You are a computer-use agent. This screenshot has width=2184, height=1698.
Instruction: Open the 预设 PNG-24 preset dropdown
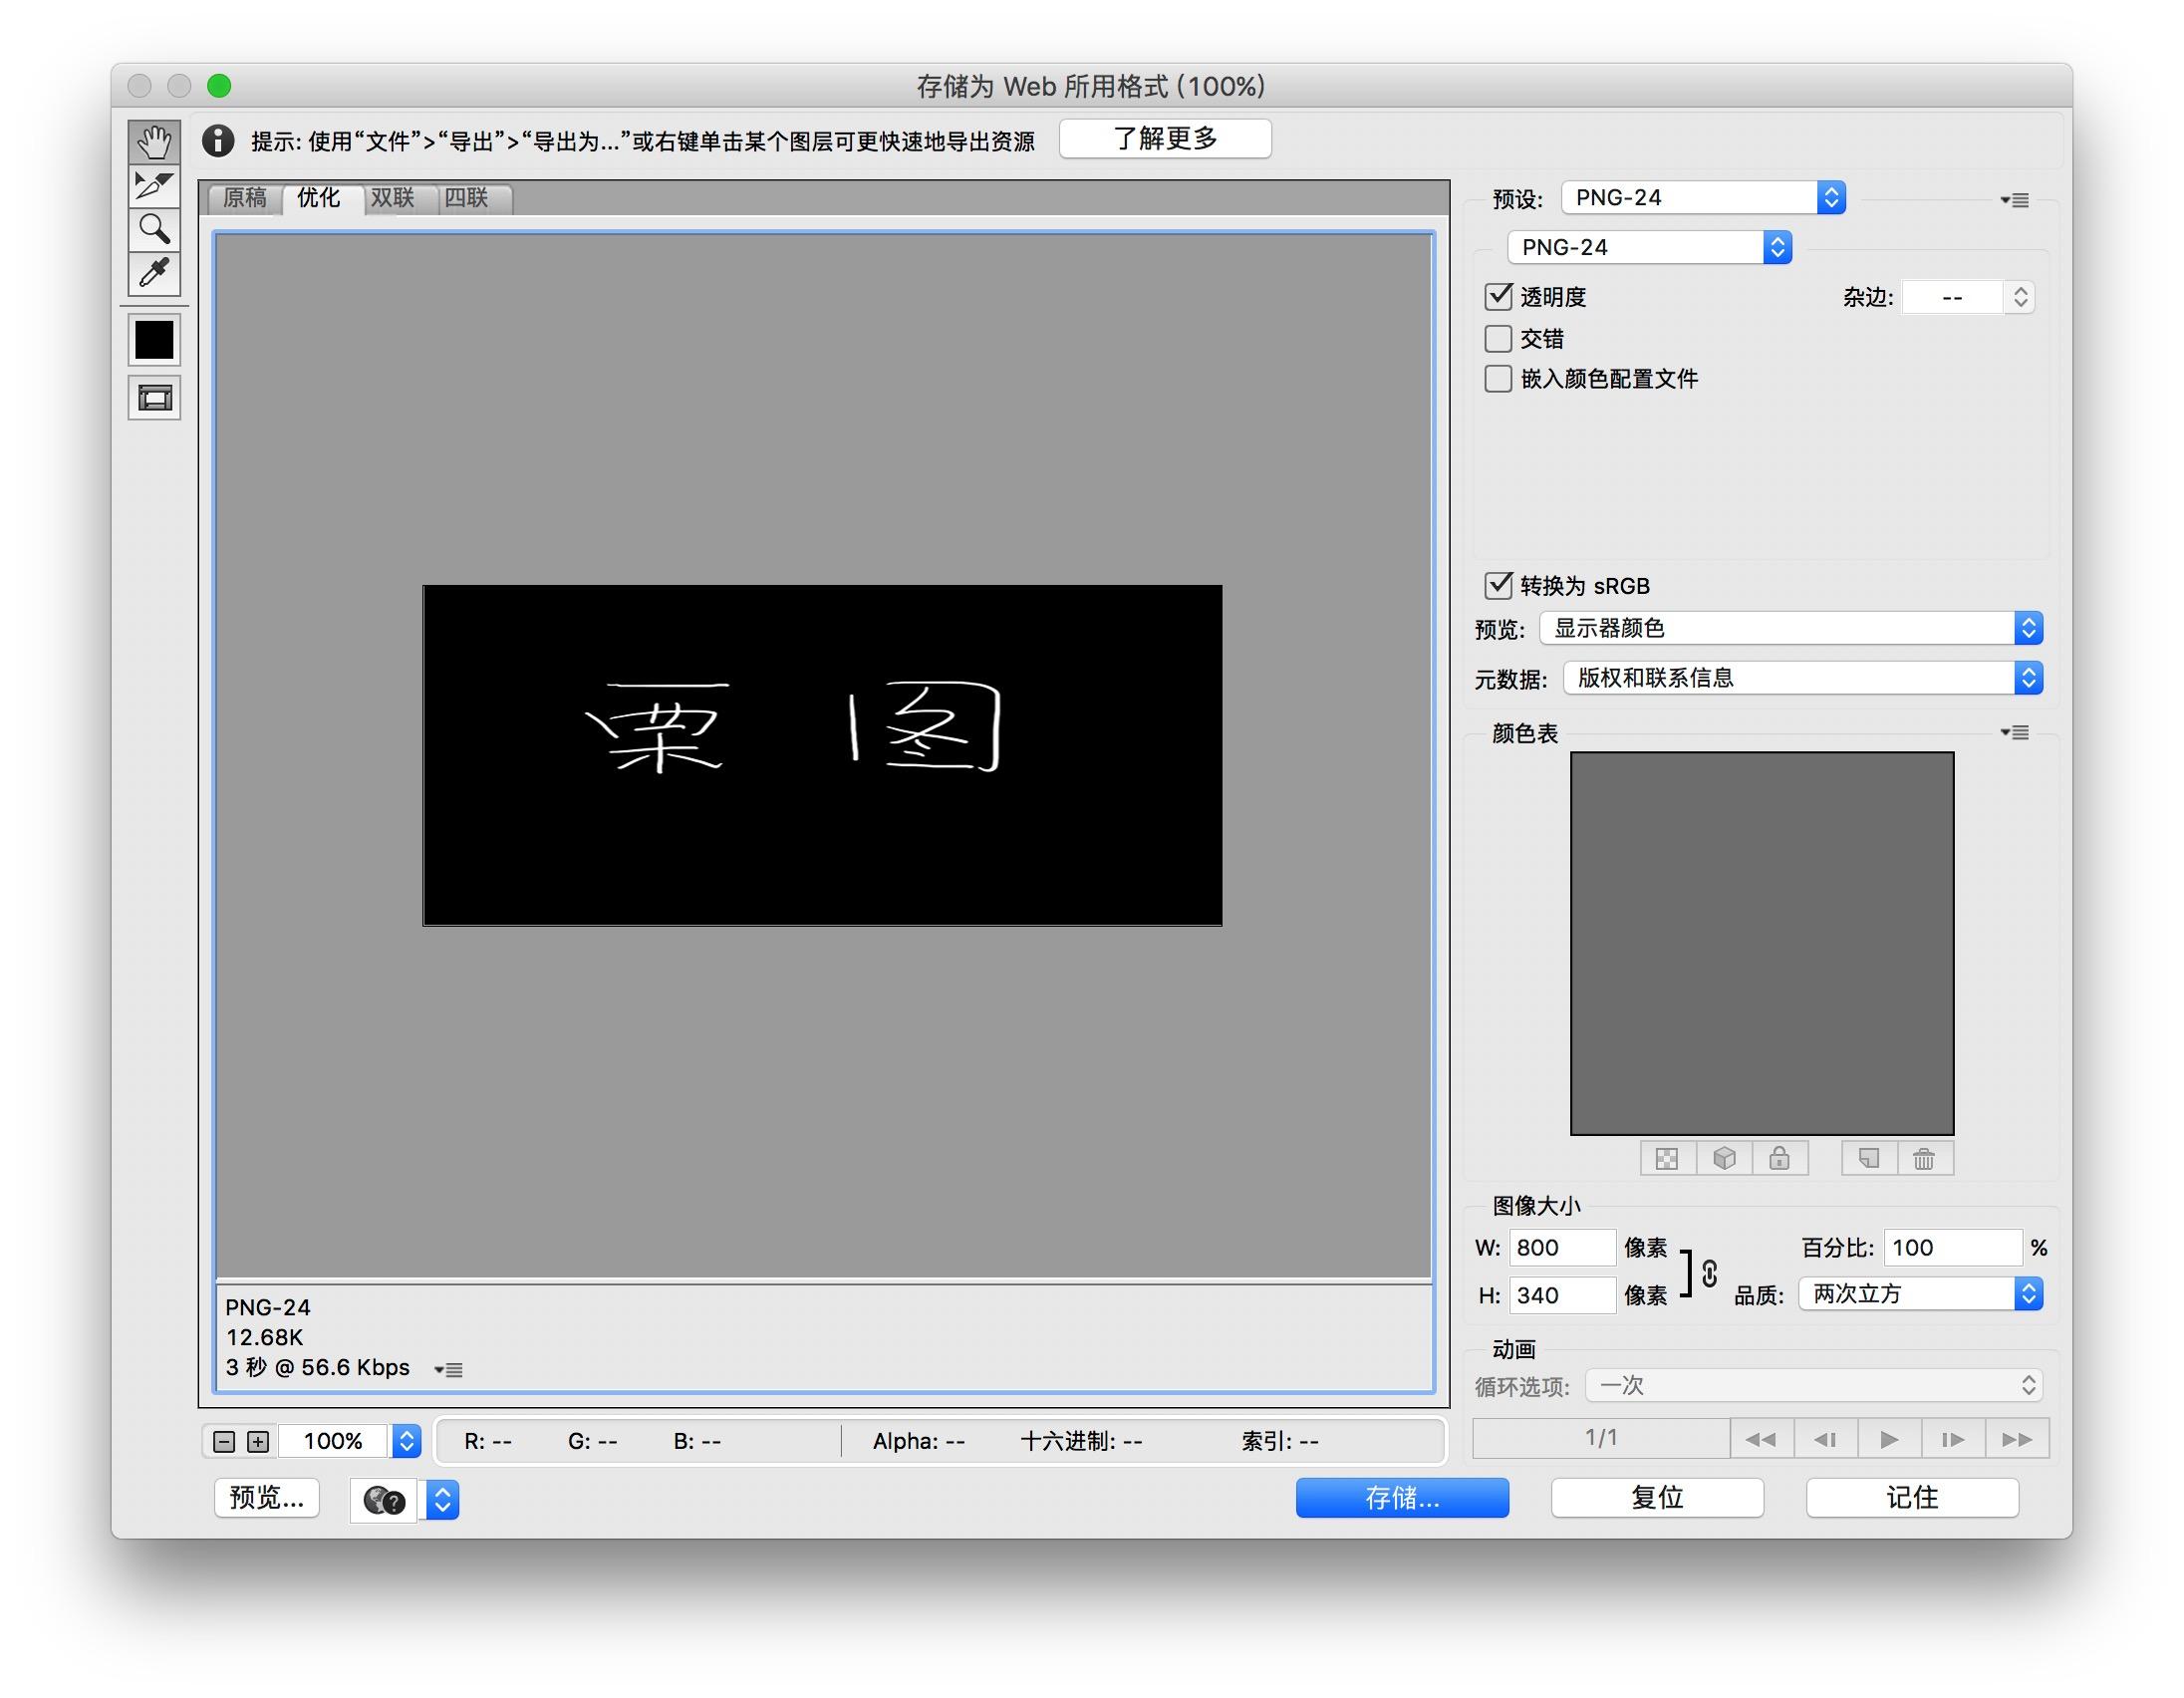(x=1703, y=198)
